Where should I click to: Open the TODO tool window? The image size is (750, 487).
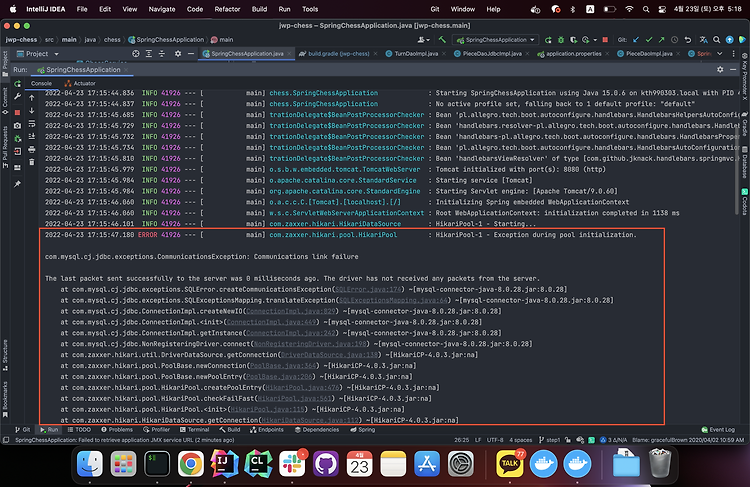coord(79,430)
